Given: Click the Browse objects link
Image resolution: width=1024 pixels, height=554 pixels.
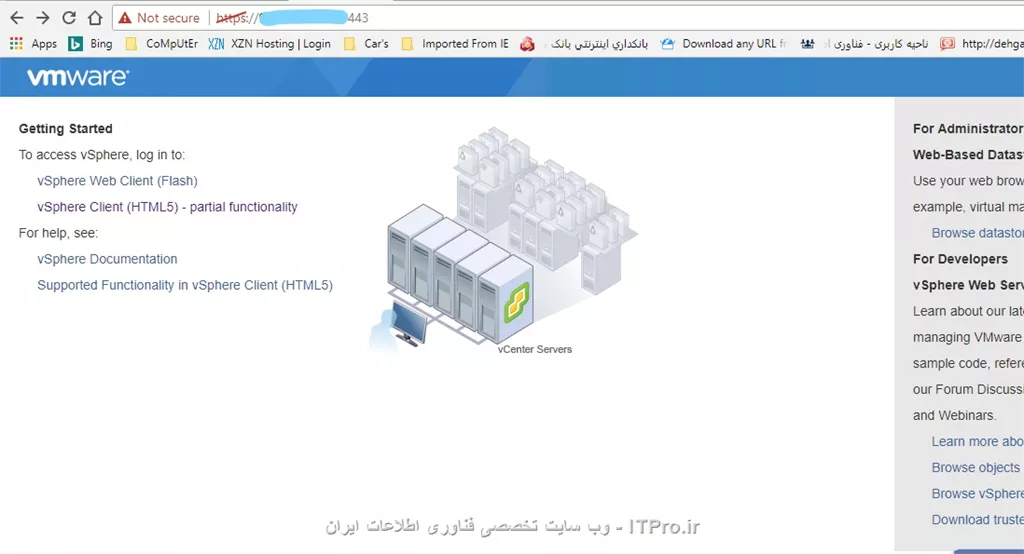Looking at the screenshot, I should [x=976, y=468].
